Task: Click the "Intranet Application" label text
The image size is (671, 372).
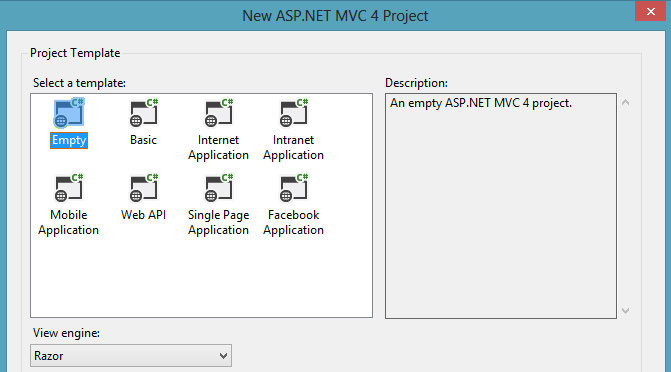Action: coord(294,148)
